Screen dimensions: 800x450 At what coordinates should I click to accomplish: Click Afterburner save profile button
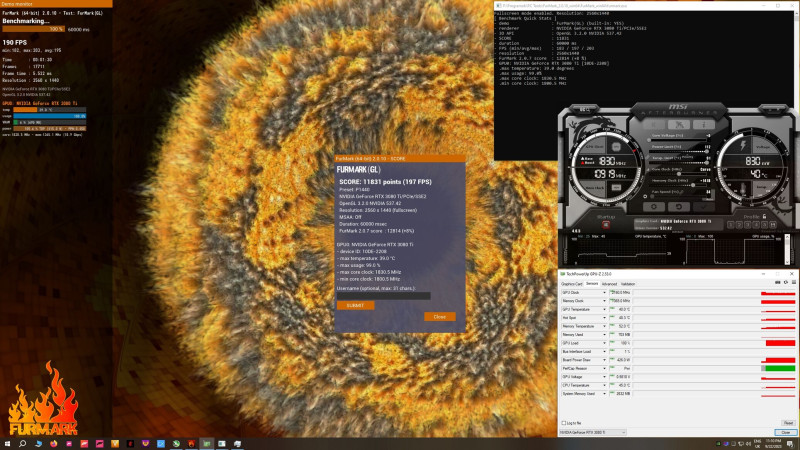pyautogui.click(x=773, y=224)
